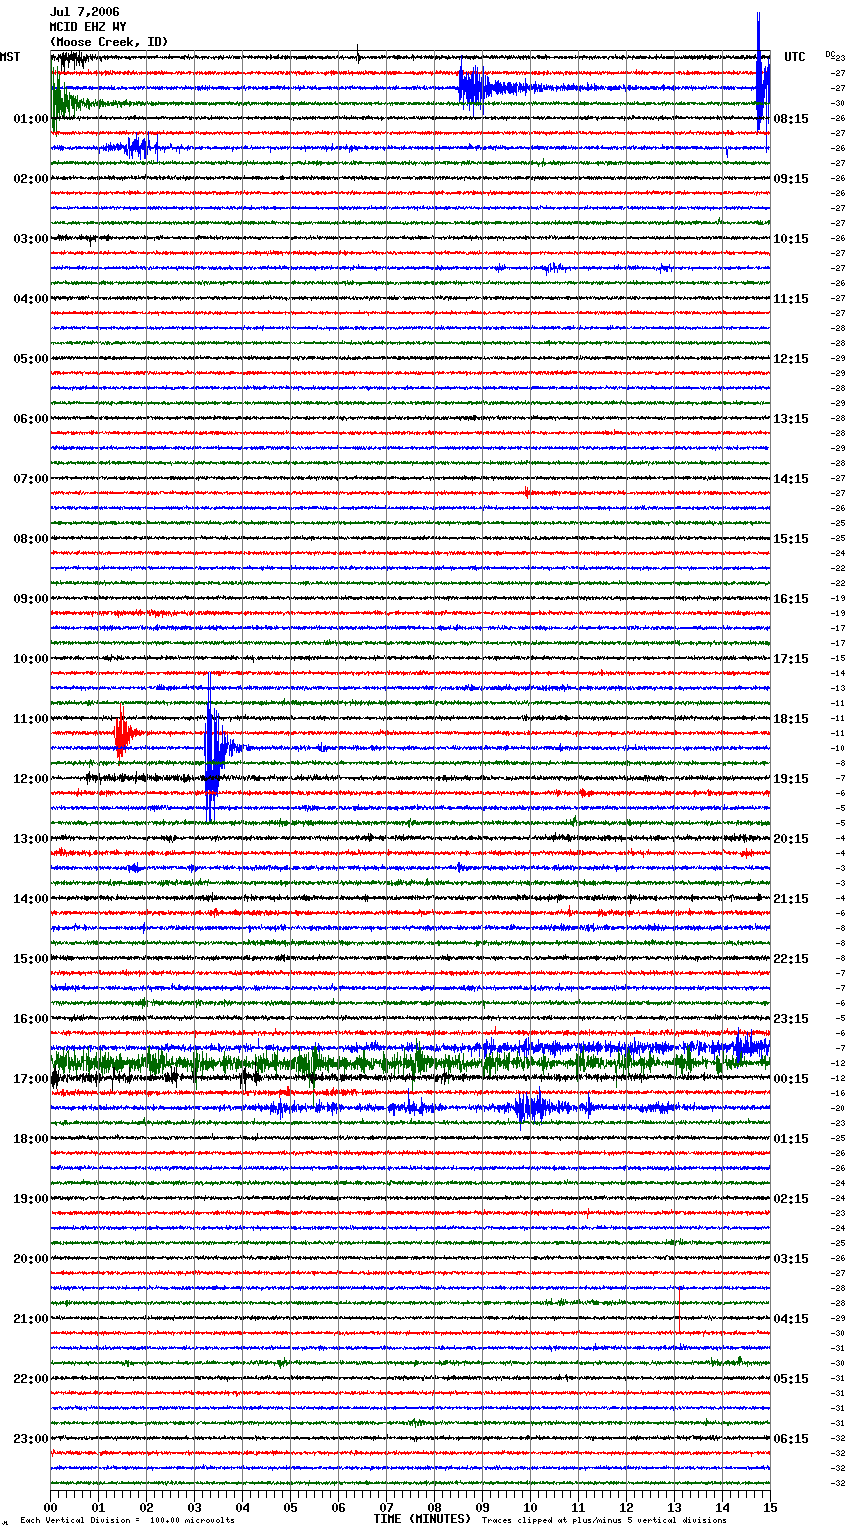Click the "Each Vertical Division = 100.00 microvolts" note
The width and height of the screenshot is (850, 1534).
[x=127, y=1521]
